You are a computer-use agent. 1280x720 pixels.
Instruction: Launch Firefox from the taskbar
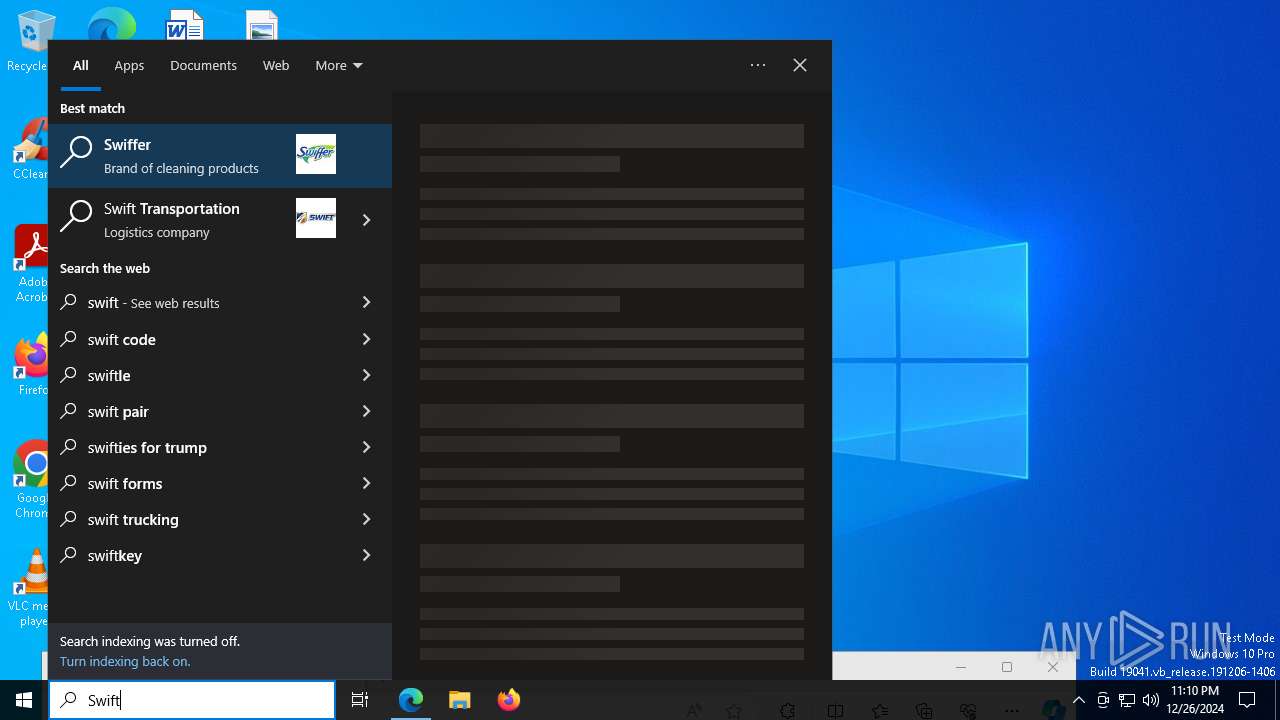pyautogui.click(x=509, y=700)
